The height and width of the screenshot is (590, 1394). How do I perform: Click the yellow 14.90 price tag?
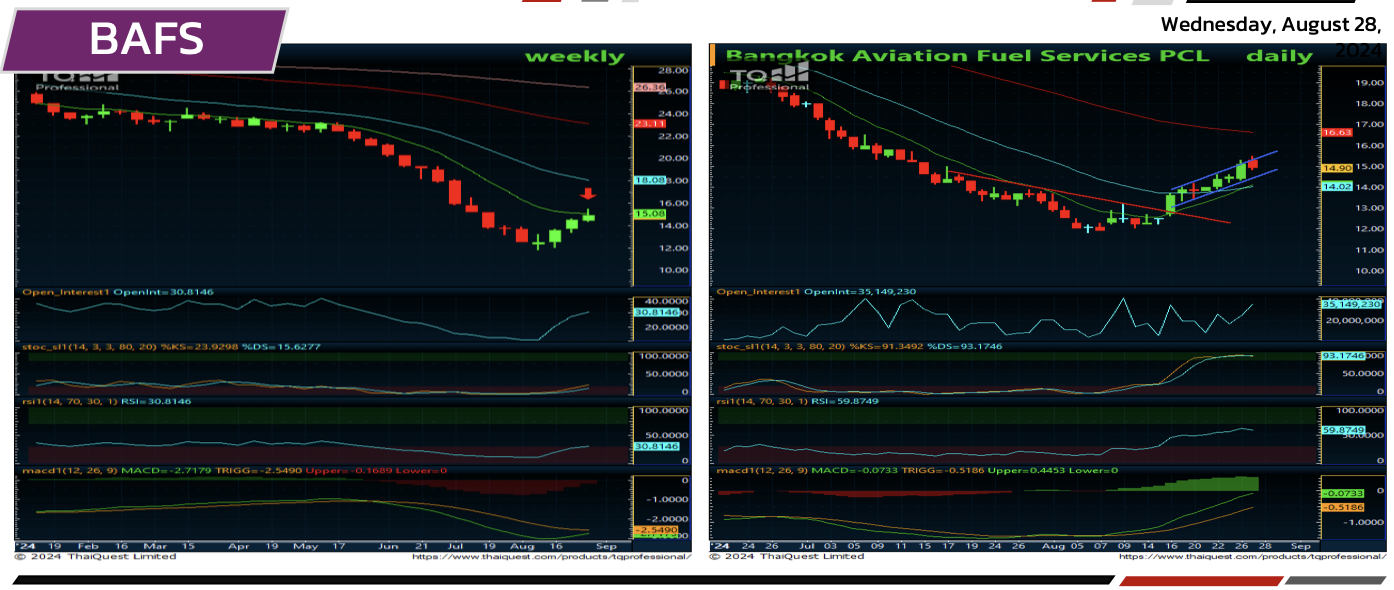(1337, 168)
